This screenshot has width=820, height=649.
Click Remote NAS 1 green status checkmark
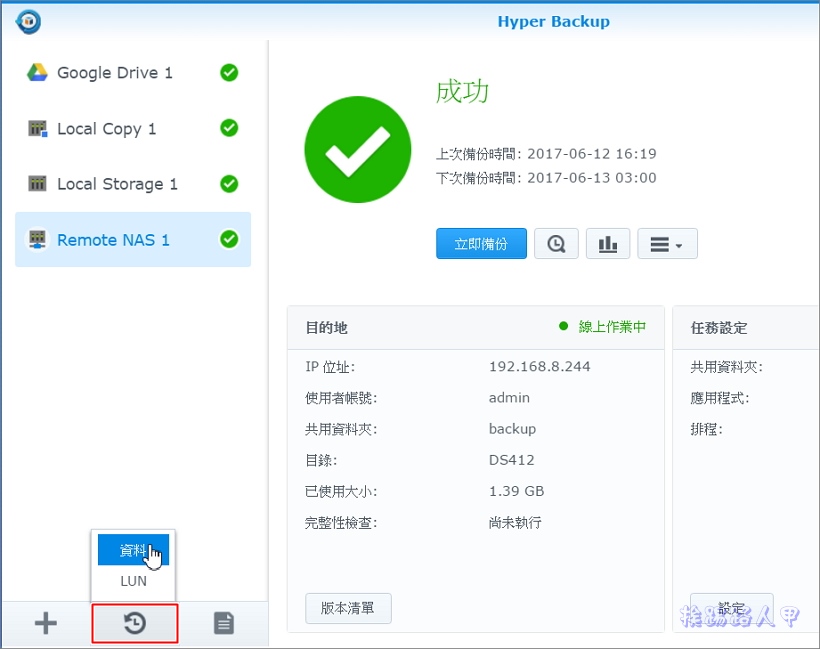click(x=229, y=240)
